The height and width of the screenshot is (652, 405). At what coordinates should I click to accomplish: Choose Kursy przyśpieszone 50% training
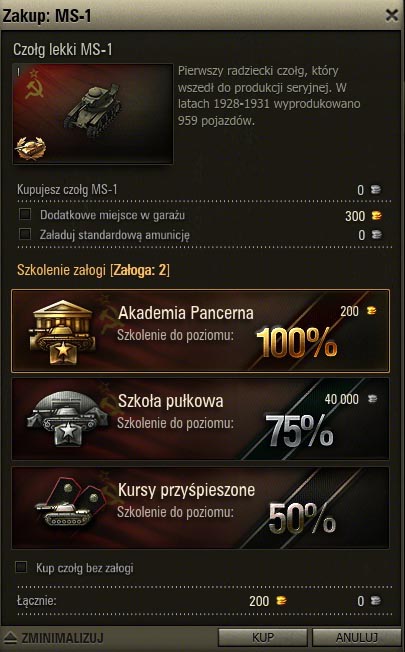click(200, 508)
